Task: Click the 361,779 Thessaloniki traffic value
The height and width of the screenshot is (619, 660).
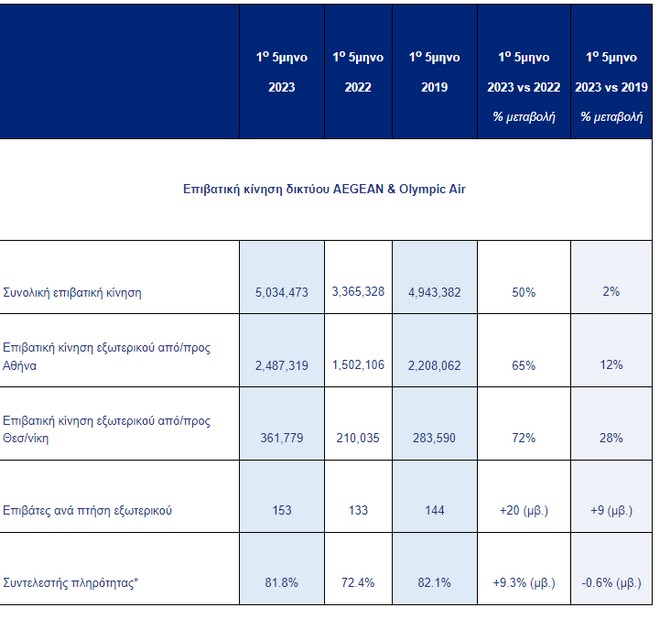Action: click(x=281, y=438)
